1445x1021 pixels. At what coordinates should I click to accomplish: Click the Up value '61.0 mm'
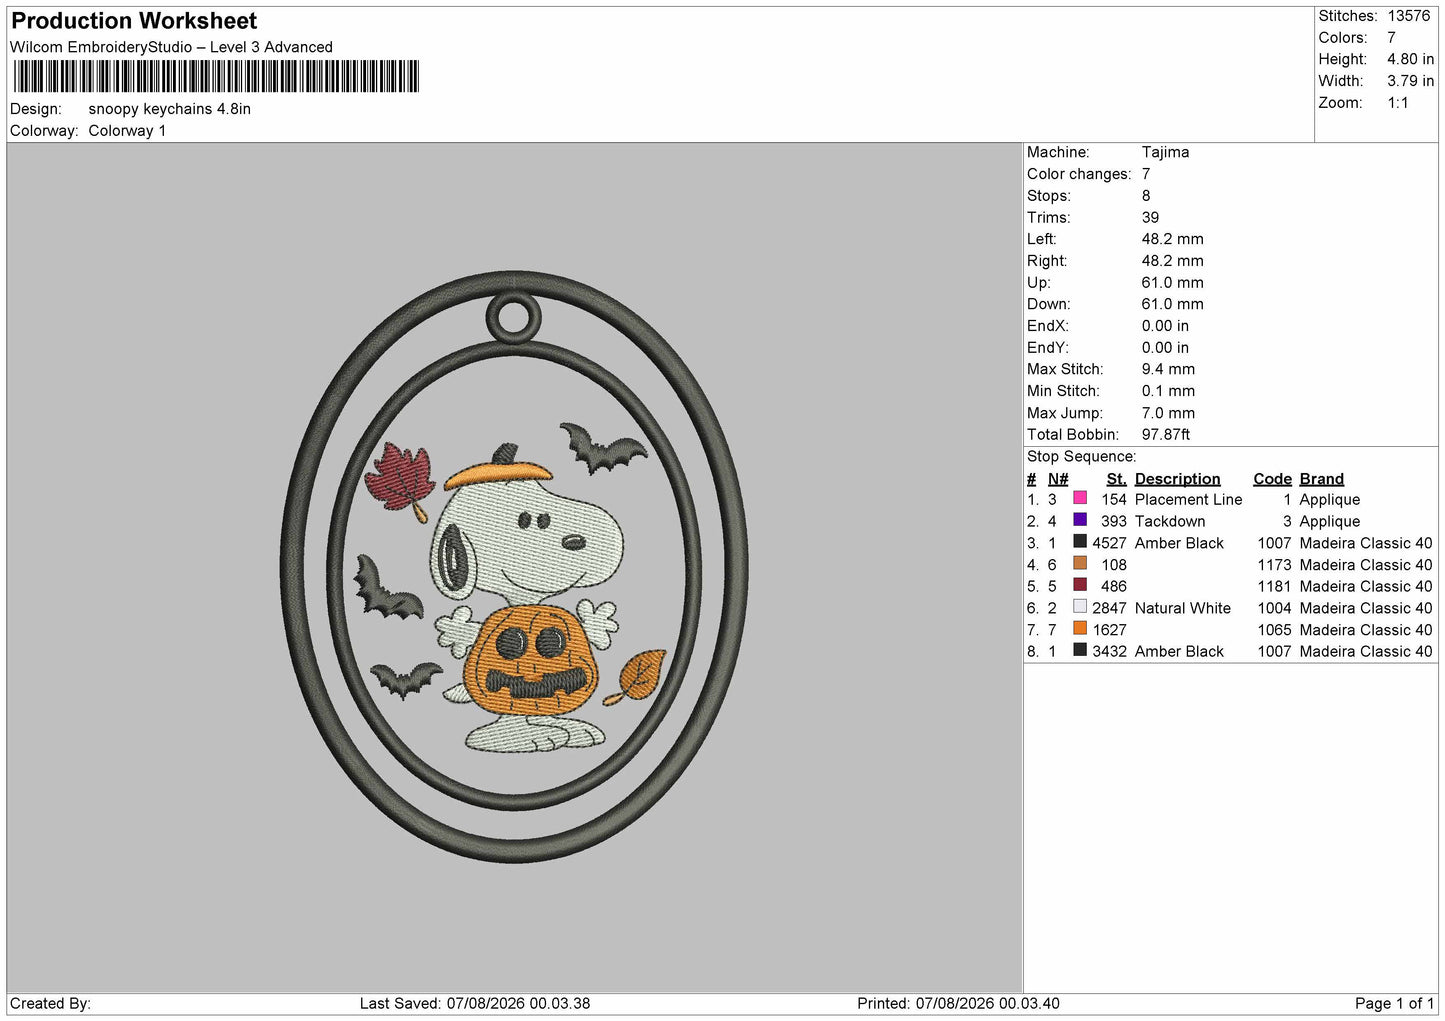(x=1173, y=283)
